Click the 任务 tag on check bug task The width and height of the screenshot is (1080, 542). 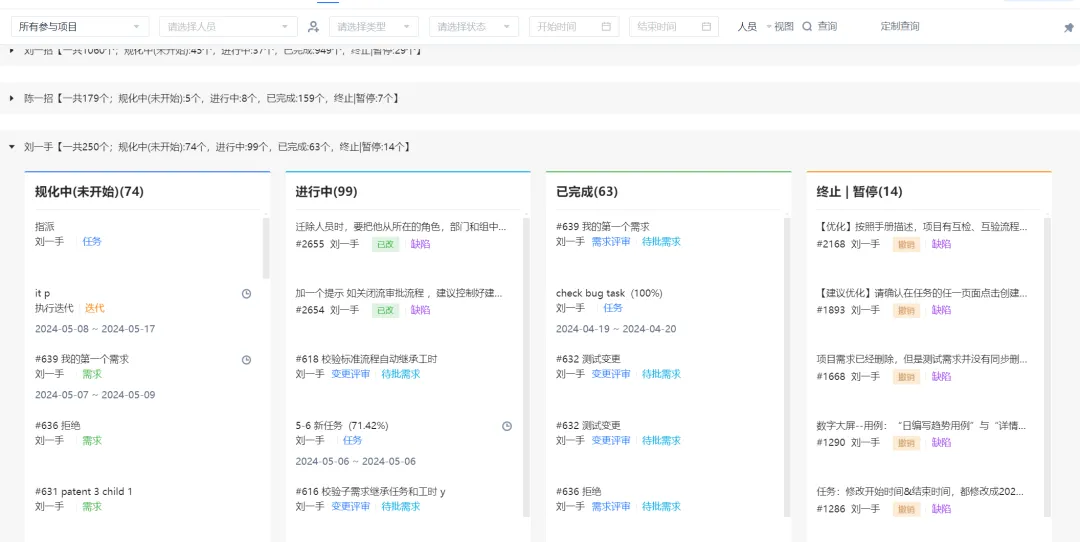[x=613, y=308]
